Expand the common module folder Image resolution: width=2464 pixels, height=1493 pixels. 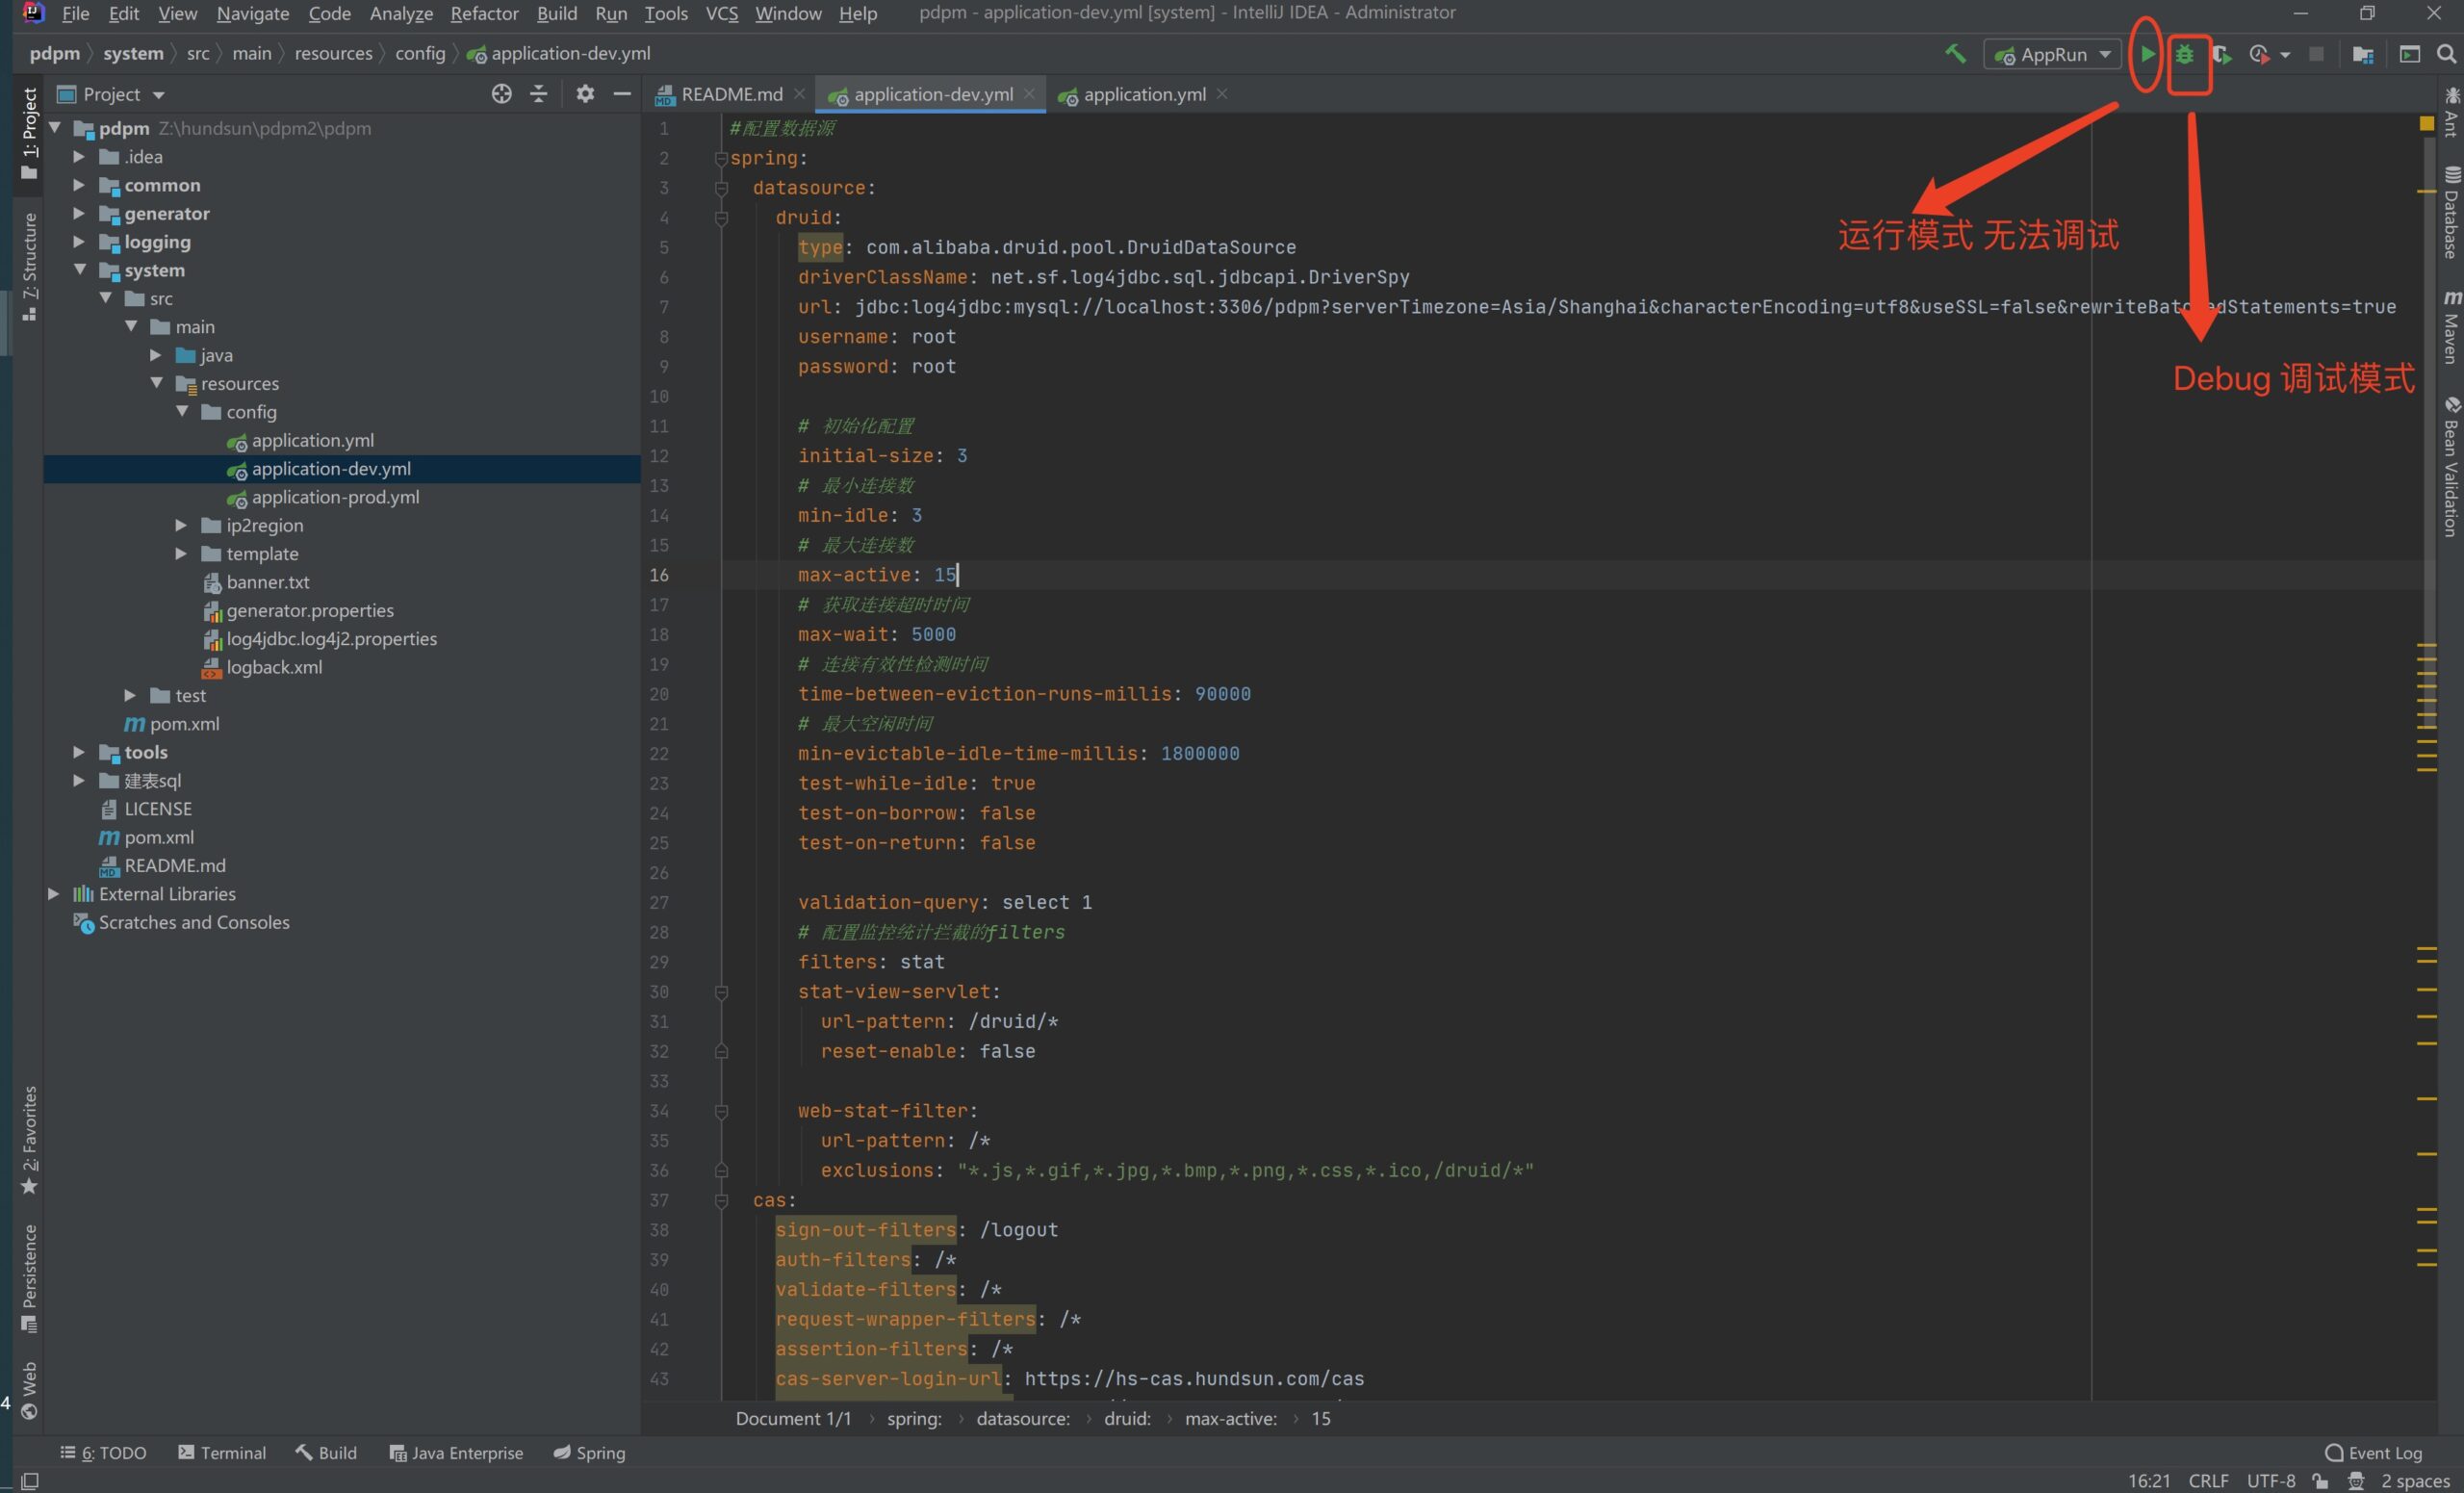click(x=79, y=185)
